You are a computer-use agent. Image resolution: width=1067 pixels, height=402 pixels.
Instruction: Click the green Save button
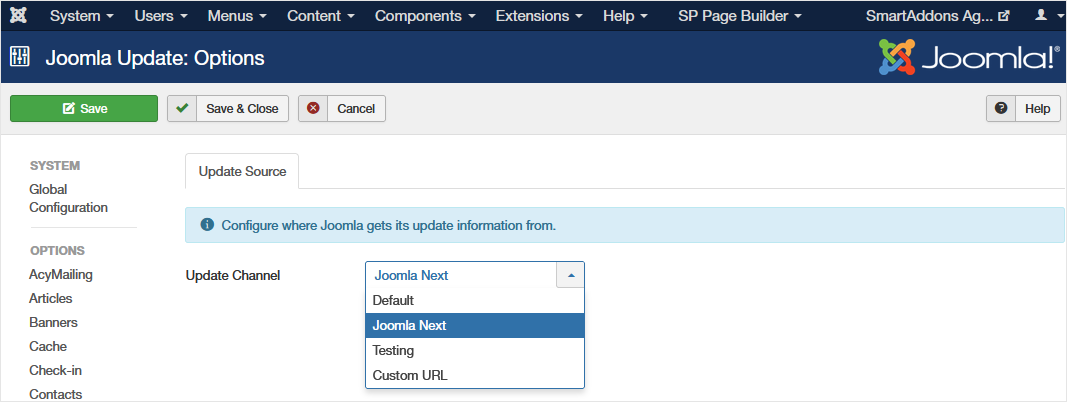point(84,108)
